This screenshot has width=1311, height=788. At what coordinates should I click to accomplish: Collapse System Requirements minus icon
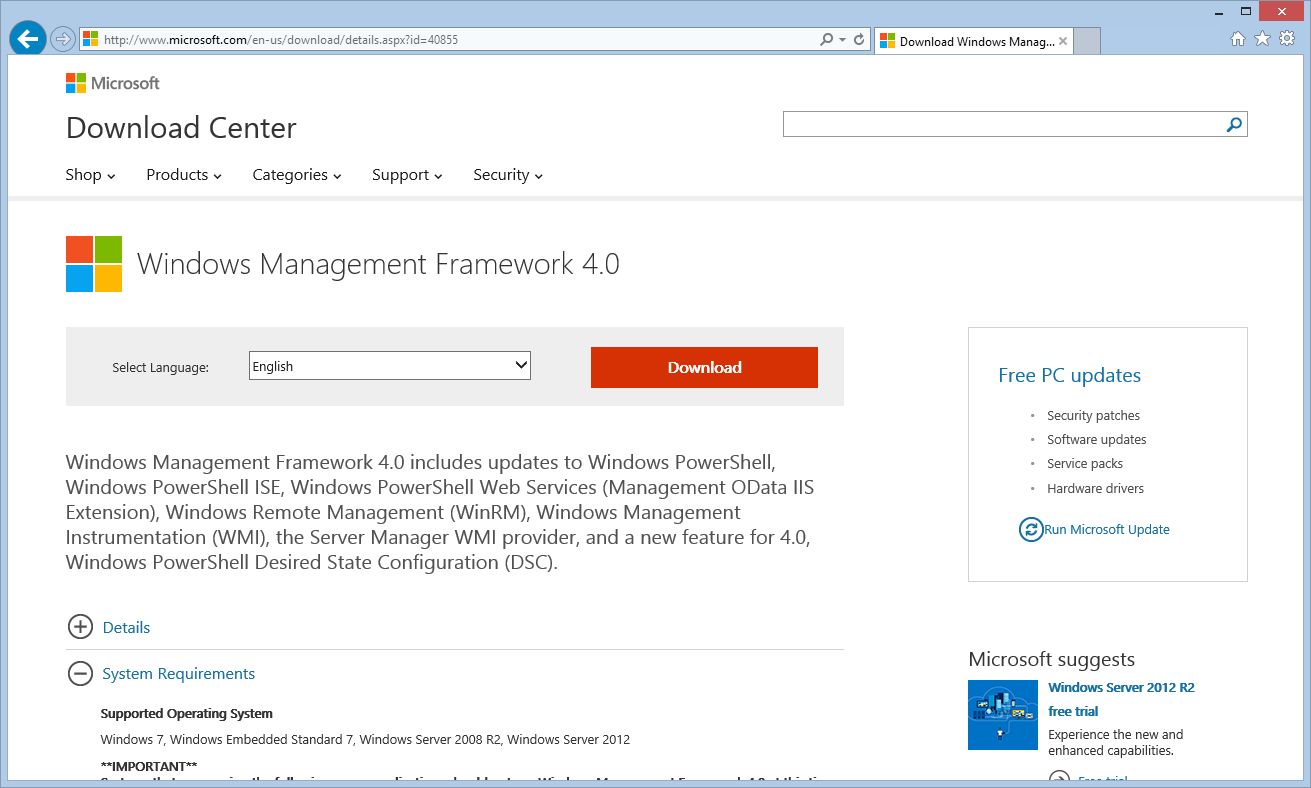pos(80,674)
